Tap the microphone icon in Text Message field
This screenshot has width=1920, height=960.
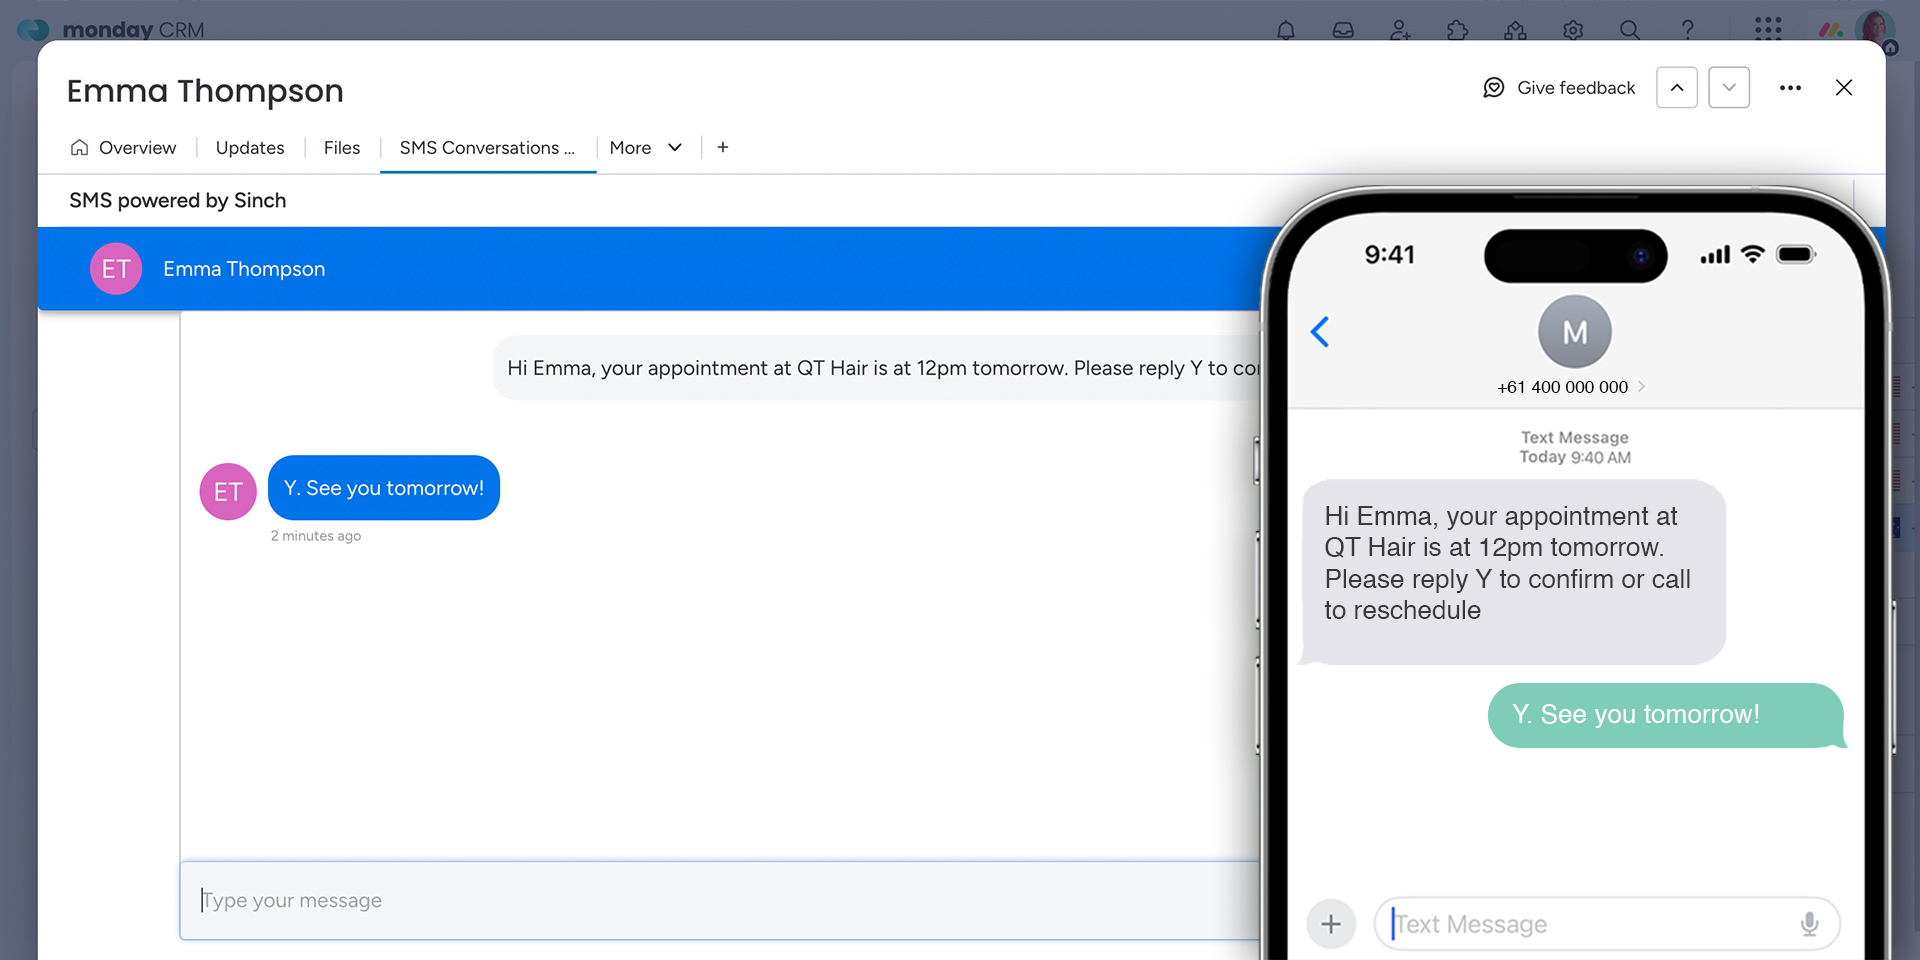click(1809, 924)
